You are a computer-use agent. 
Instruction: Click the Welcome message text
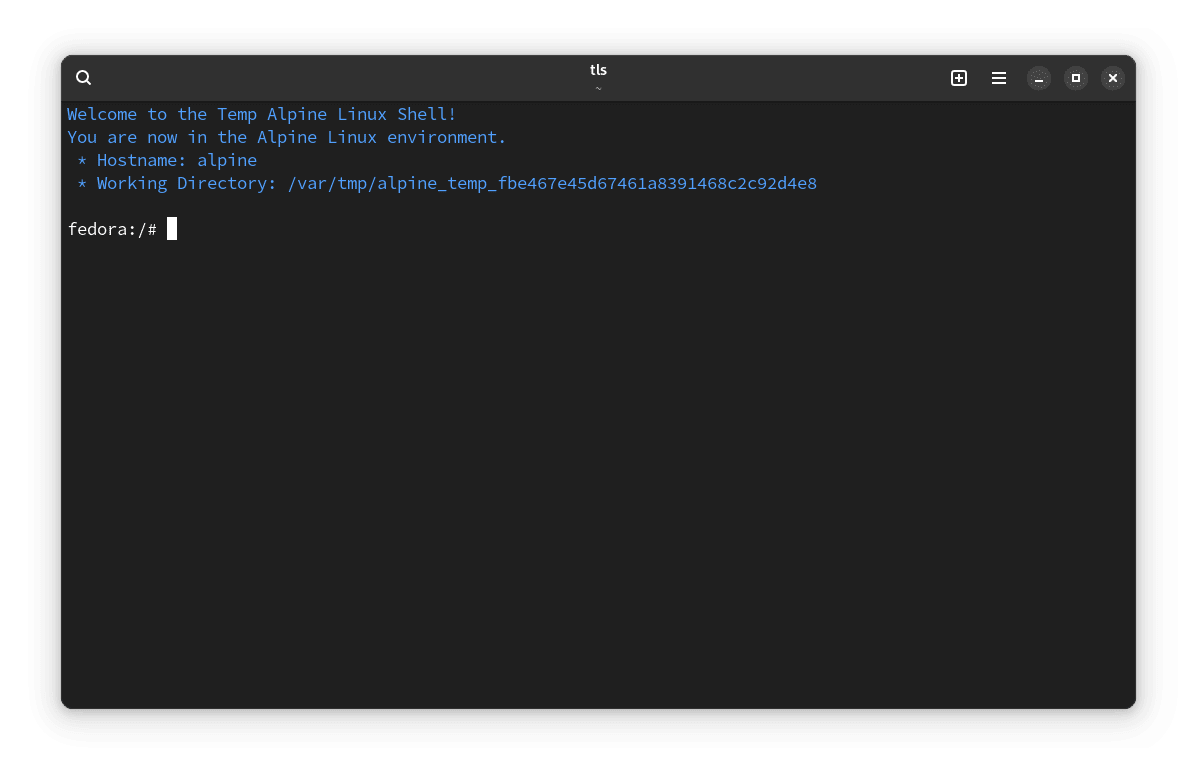260,114
